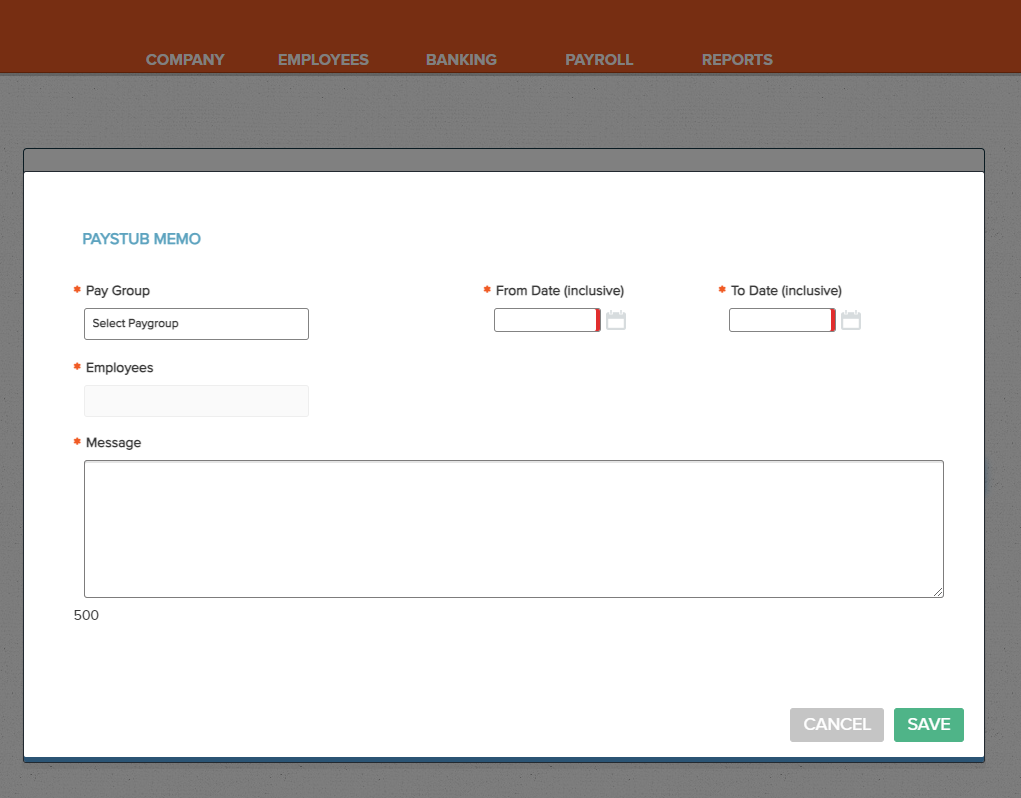Click the 500 character counter
Screen dimensions: 1021x798
click(x=87, y=616)
